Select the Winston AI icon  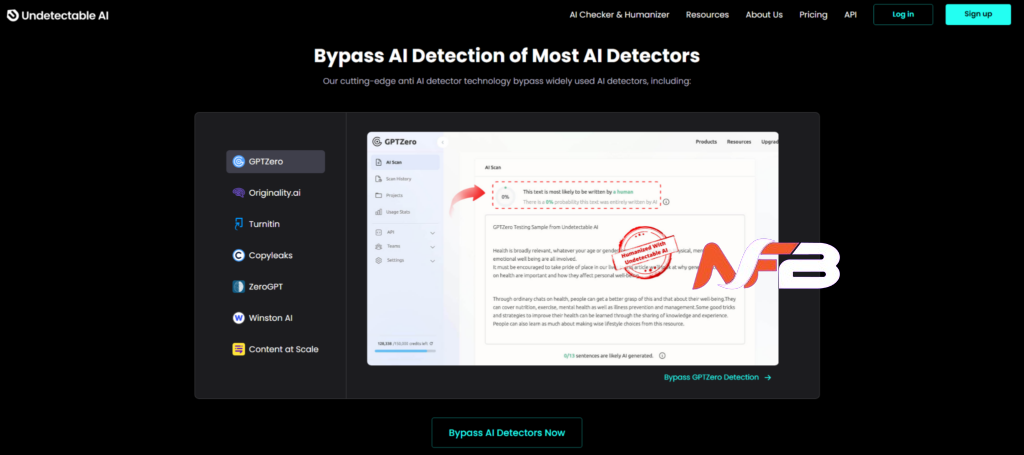[239, 318]
